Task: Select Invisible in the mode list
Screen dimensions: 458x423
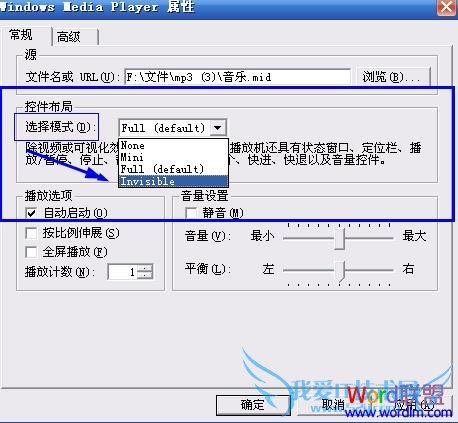Action: click(173, 181)
